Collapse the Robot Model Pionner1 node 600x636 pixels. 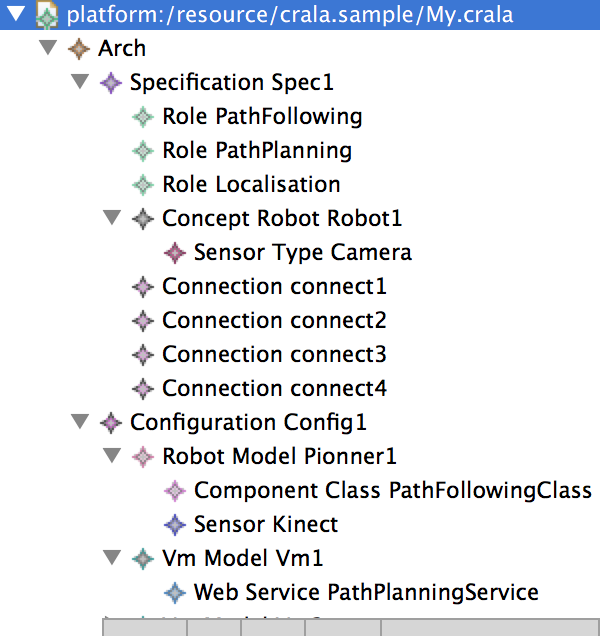click(112, 456)
